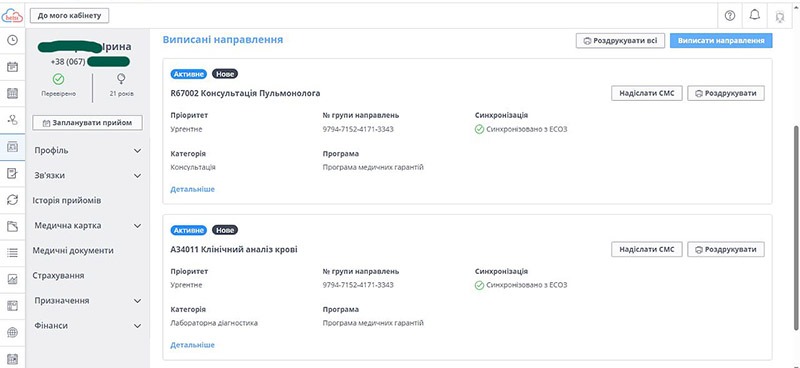Open the calendar icon in left sidebar
Viewport: 800px width, 368px height.
coord(12,67)
